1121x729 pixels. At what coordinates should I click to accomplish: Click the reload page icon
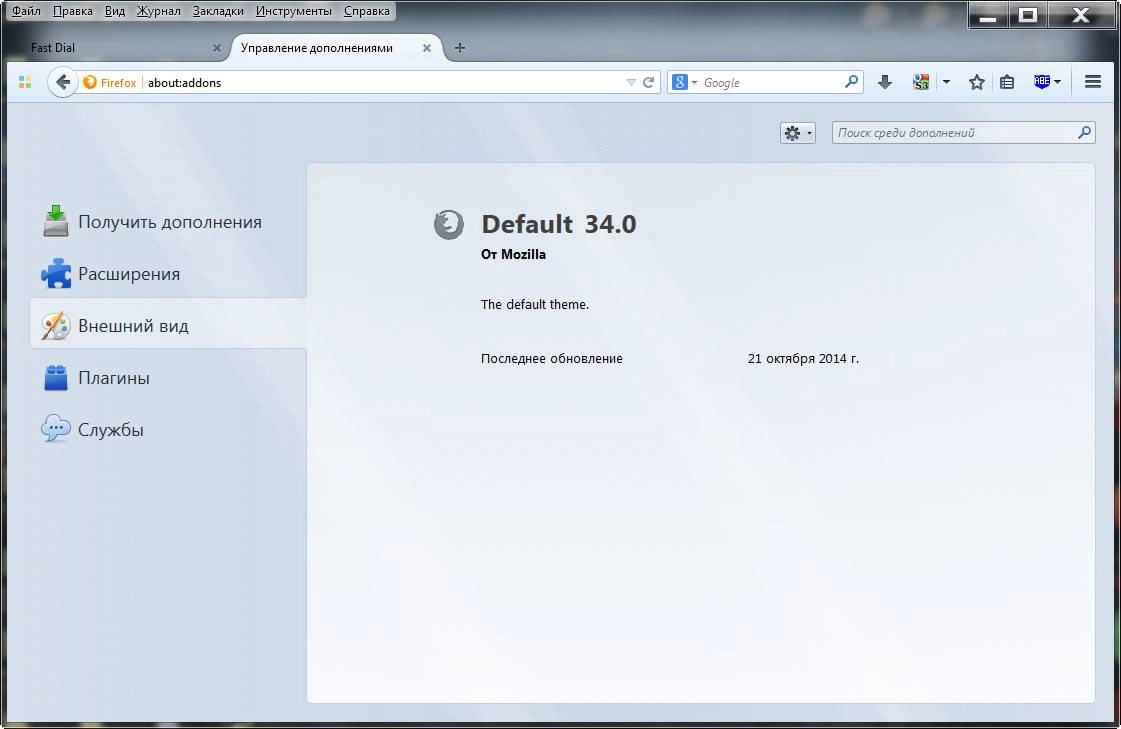click(x=648, y=82)
